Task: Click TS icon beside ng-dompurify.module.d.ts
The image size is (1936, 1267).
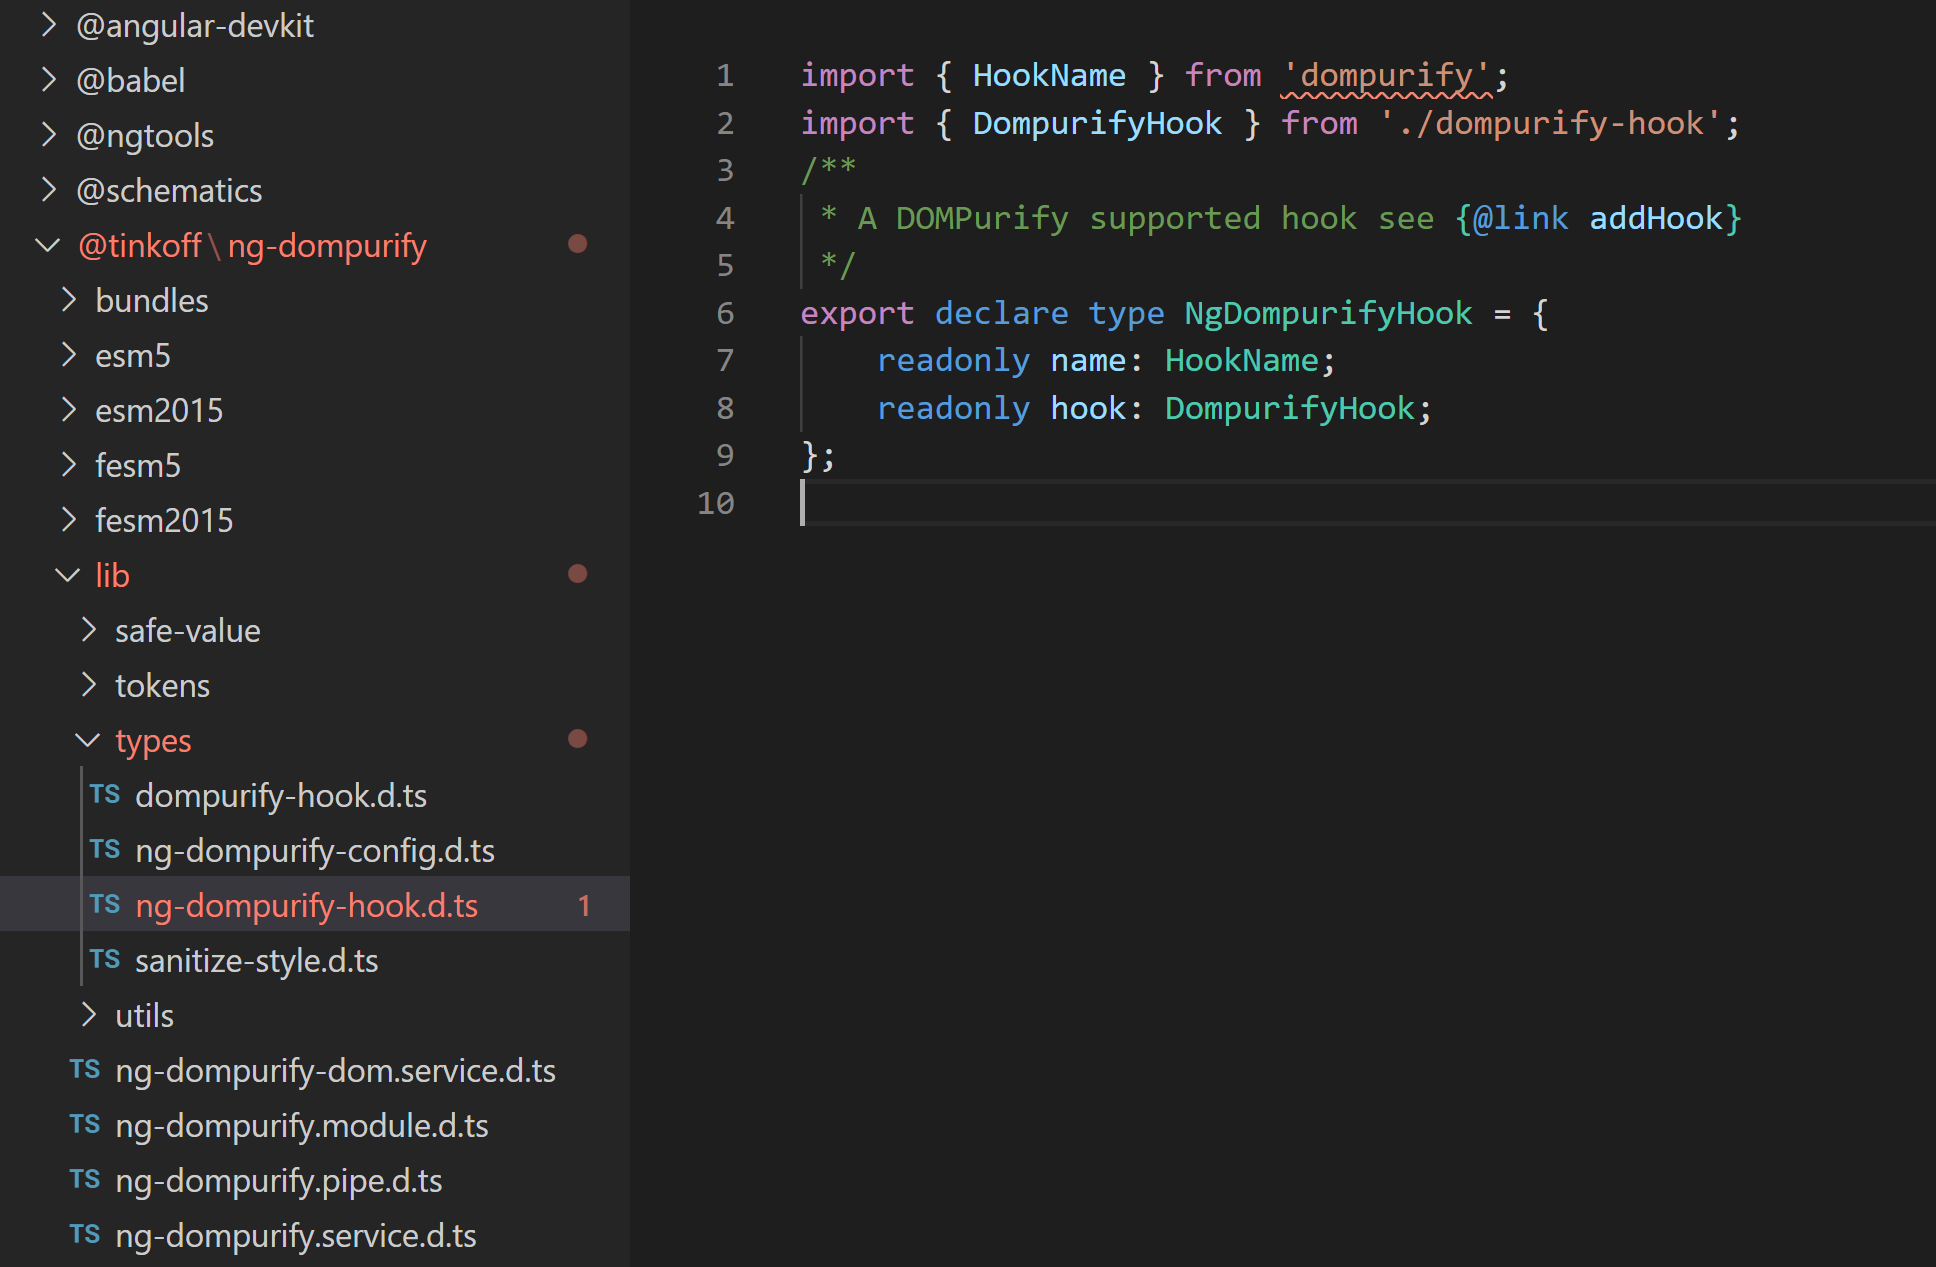Action: [x=85, y=1125]
